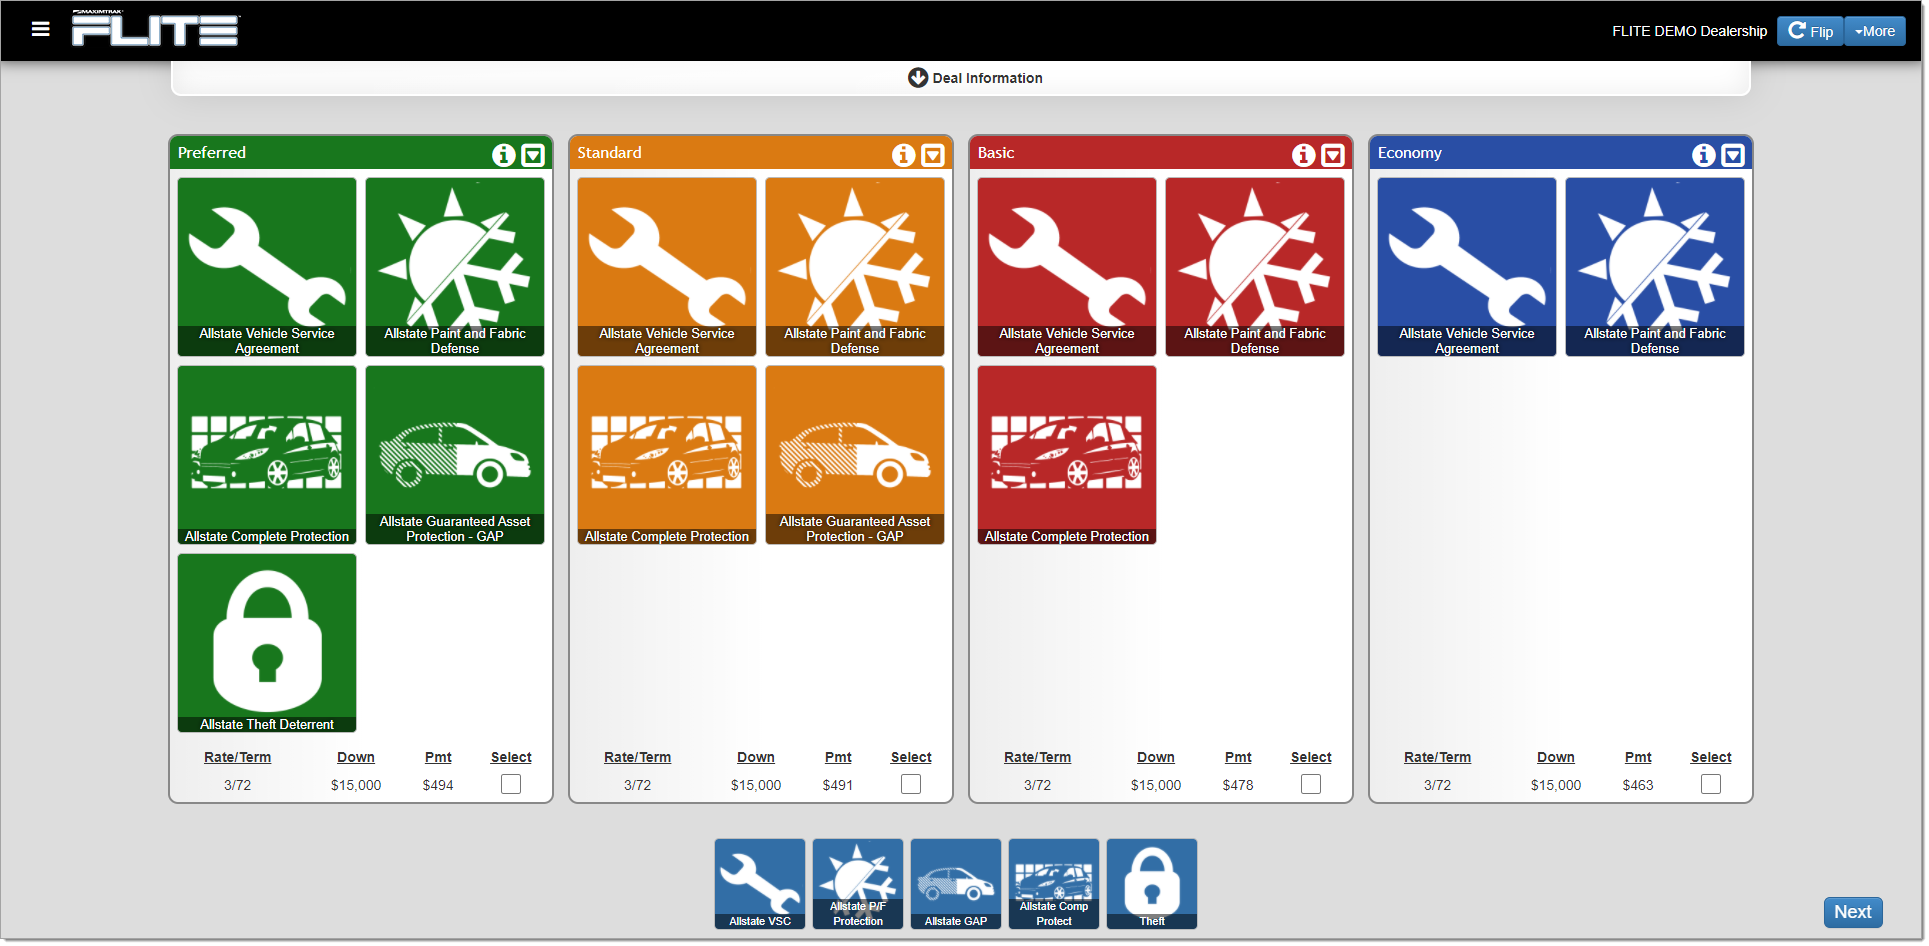Click the $491 Standard payment value

838,785
